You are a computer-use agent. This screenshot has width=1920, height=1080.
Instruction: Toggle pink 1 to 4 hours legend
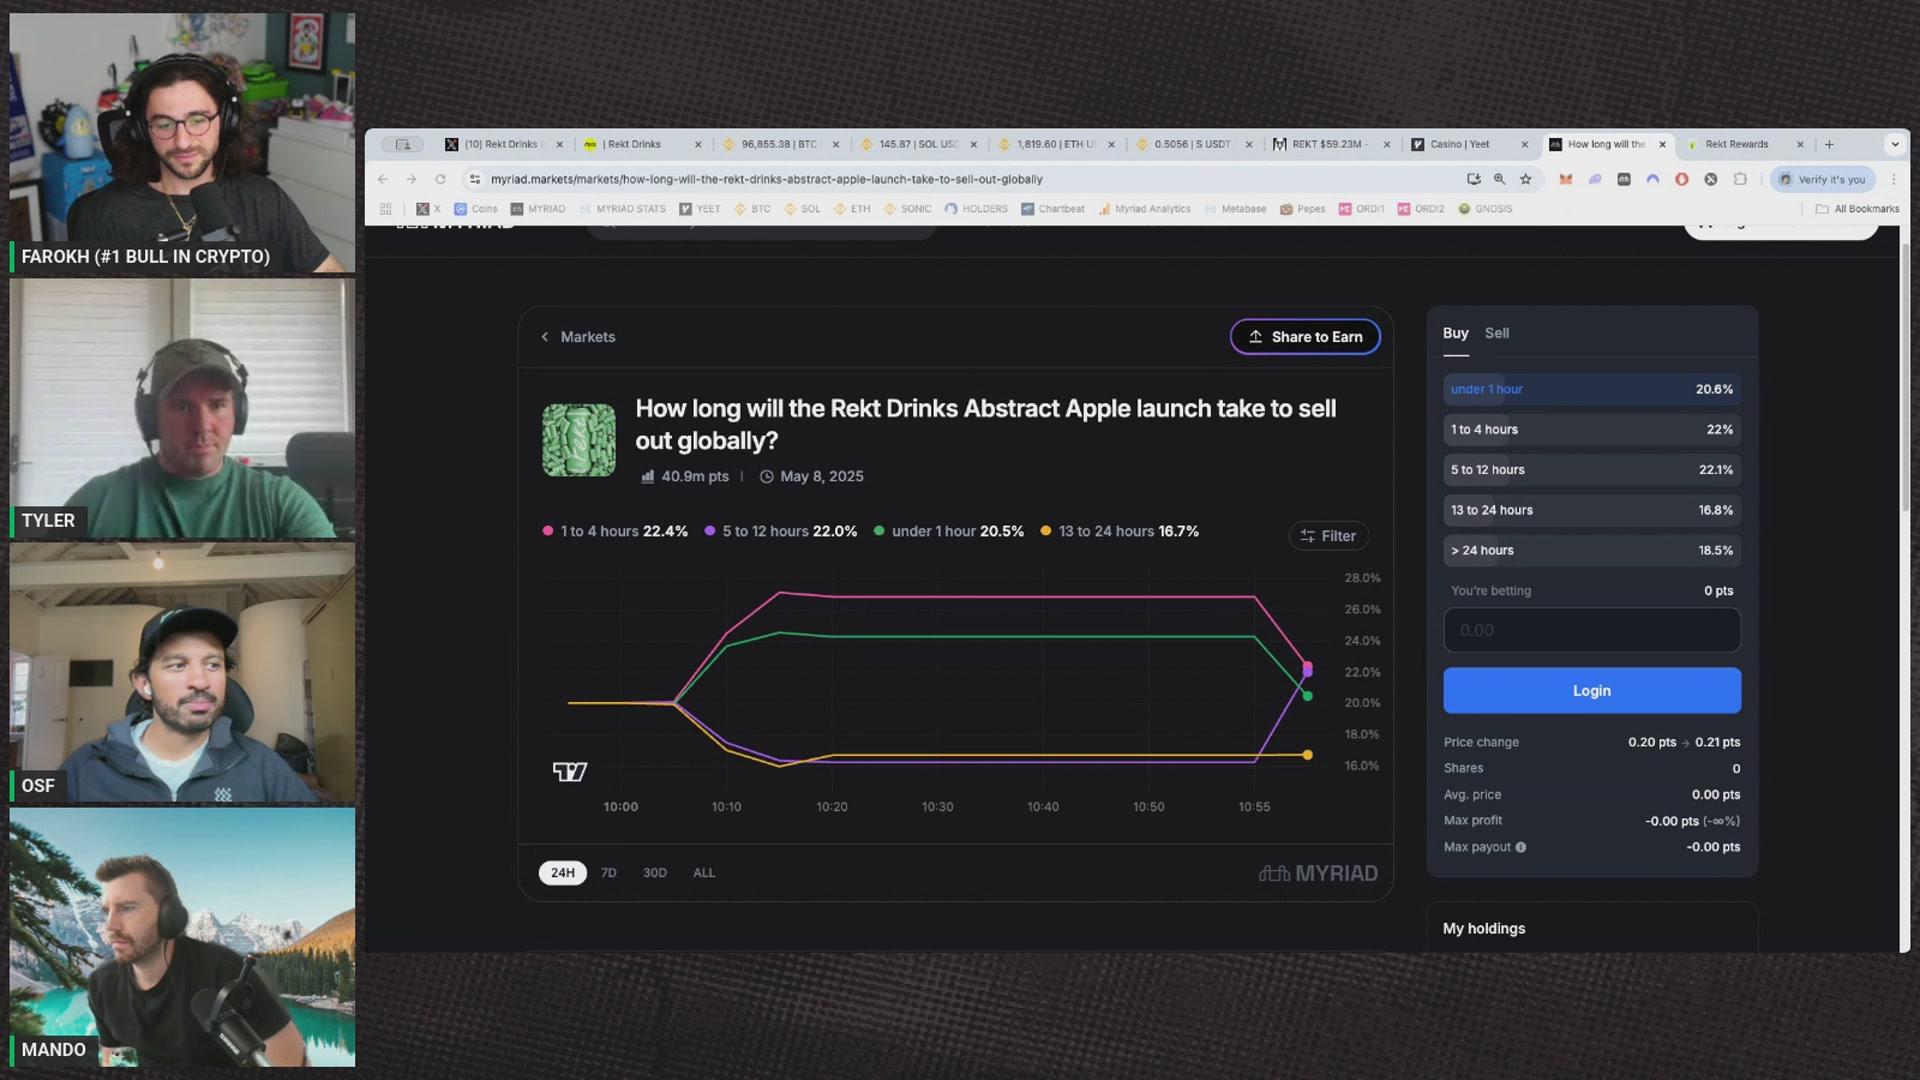coord(615,531)
